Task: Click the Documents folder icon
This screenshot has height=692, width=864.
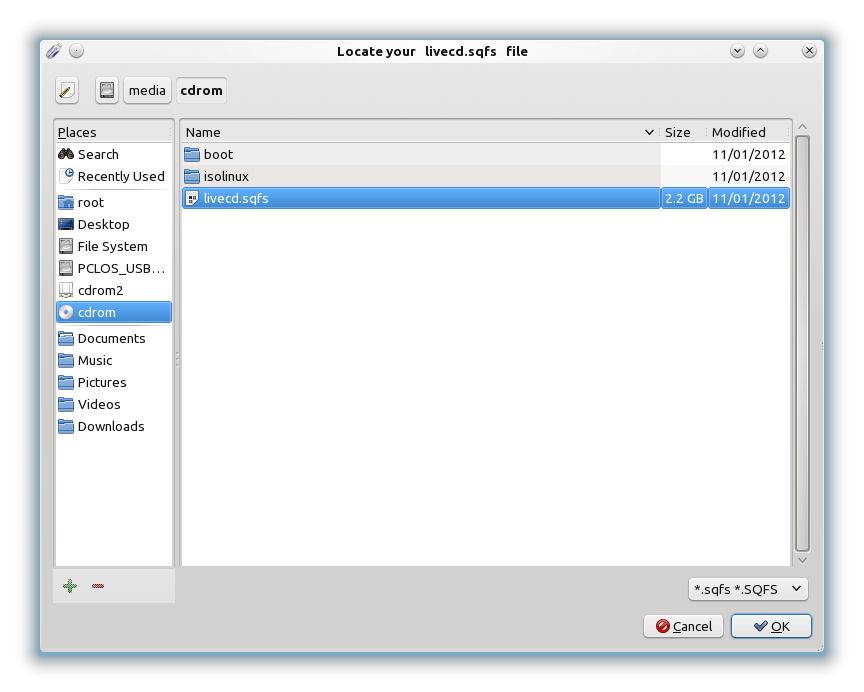Action: point(66,338)
